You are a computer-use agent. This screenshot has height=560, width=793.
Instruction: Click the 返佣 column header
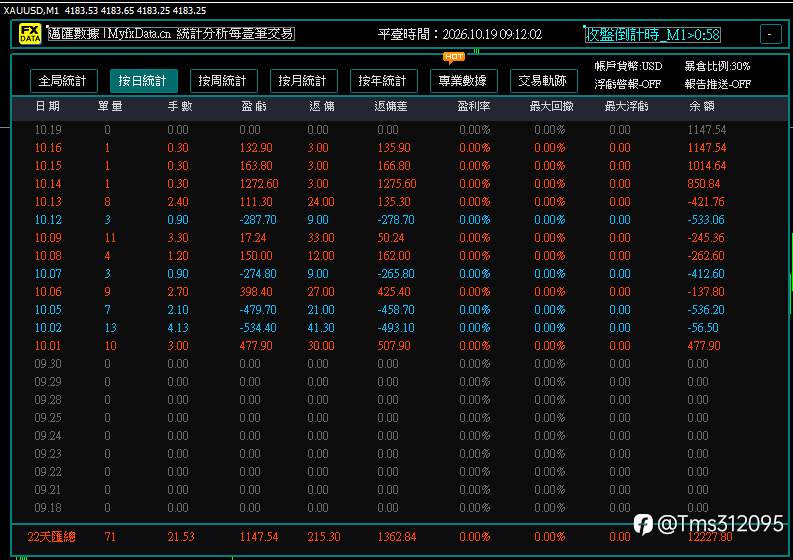pyautogui.click(x=322, y=106)
